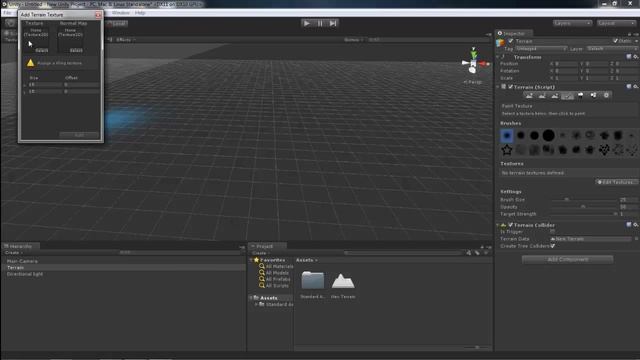Choose the star outline brush

[x=507, y=150]
